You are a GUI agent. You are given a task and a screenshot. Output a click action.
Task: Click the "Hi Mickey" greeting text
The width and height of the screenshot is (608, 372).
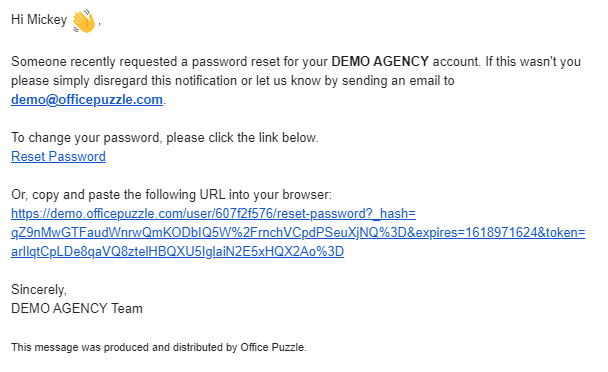coord(39,19)
